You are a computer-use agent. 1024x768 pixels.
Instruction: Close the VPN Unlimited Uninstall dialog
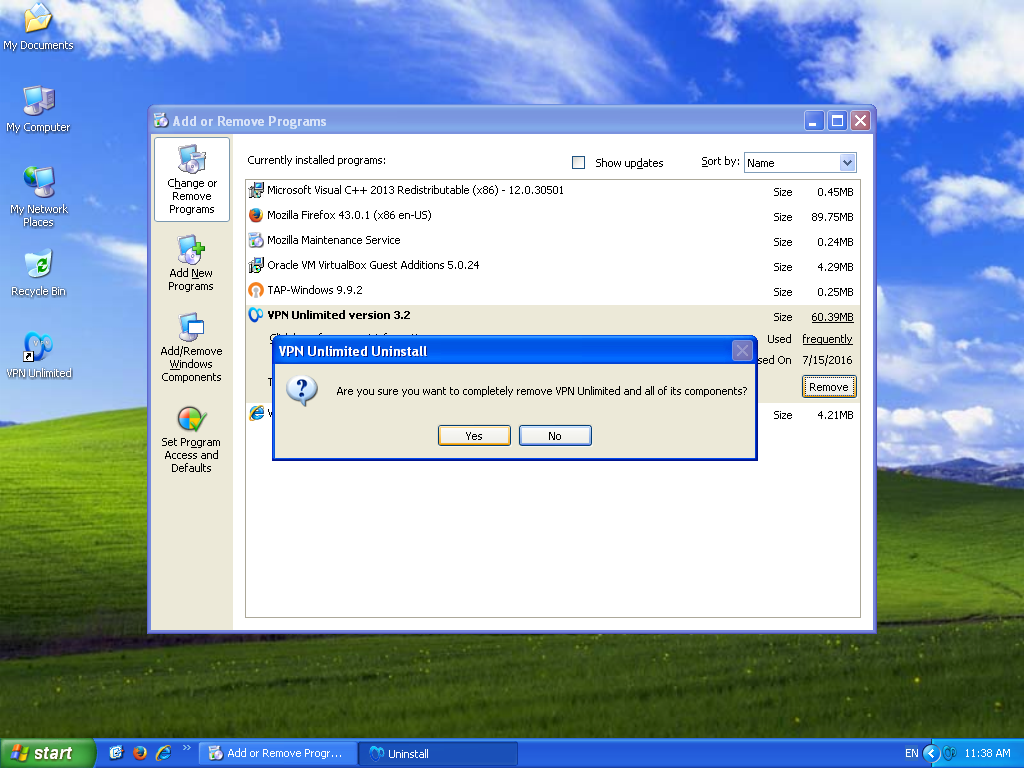(x=742, y=351)
